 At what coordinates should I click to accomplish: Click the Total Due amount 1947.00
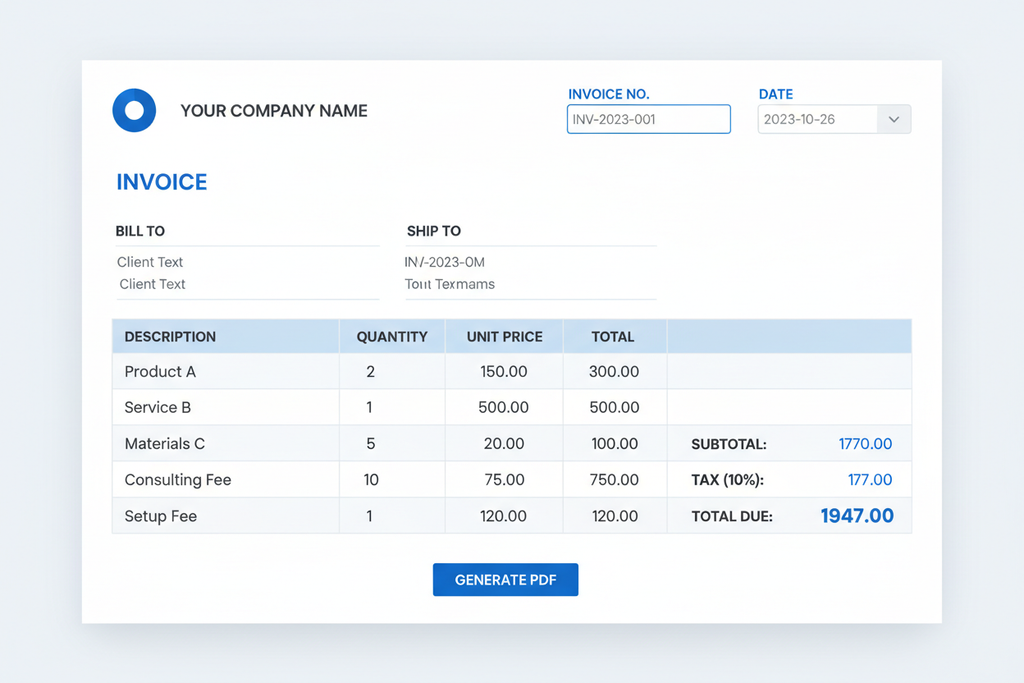pyautogui.click(x=857, y=516)
